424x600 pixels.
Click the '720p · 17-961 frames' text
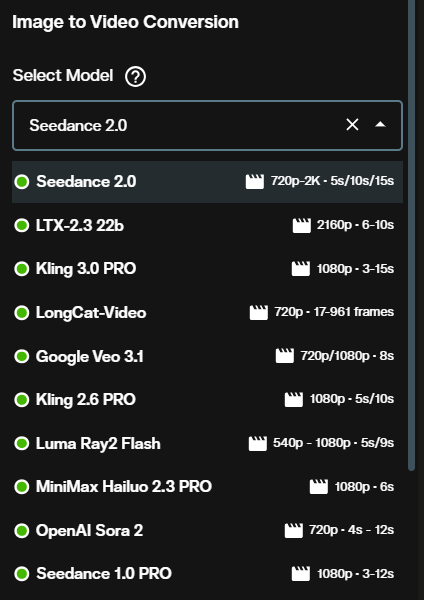pyautogui.click(x=334, y=312)
